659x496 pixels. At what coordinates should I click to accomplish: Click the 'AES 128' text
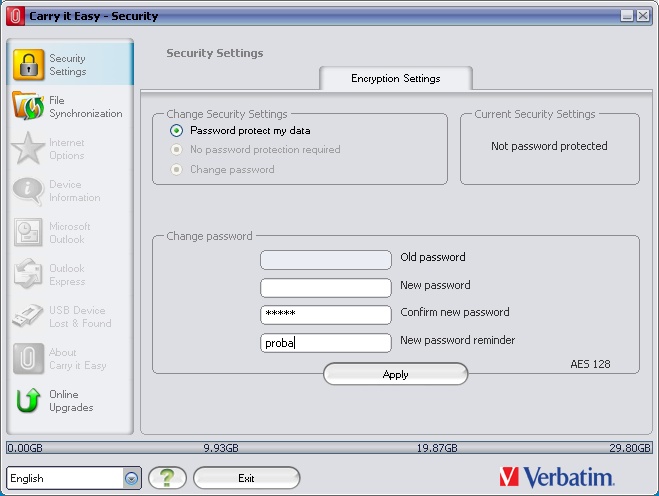click(590, 364)
